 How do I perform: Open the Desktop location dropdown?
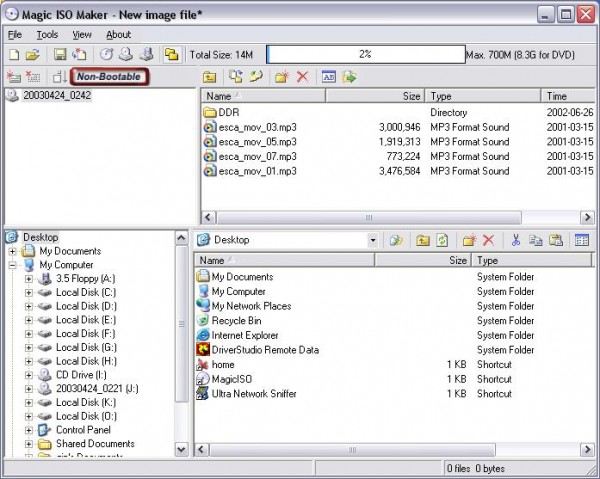point(373,240)
